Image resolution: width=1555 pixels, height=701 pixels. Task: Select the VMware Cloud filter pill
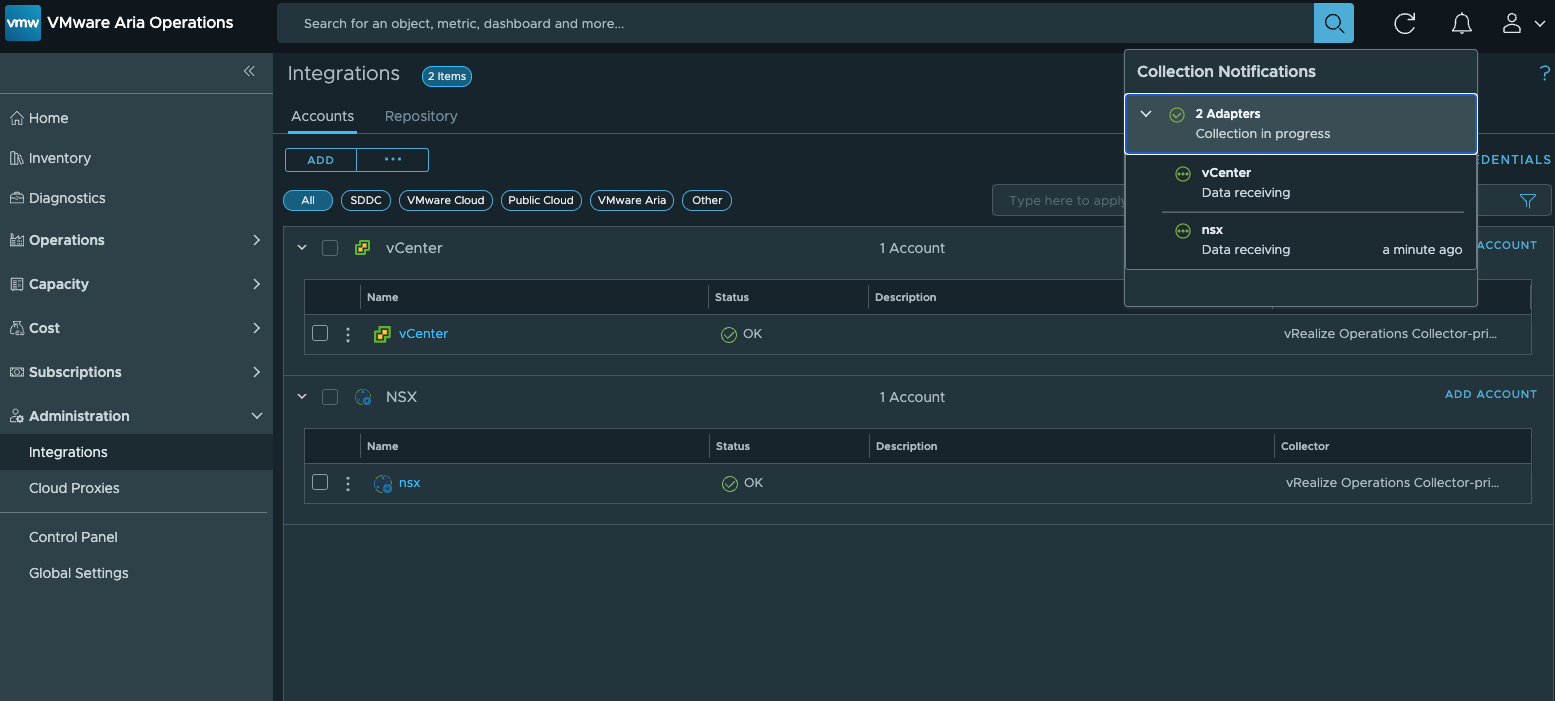[446, 200]
